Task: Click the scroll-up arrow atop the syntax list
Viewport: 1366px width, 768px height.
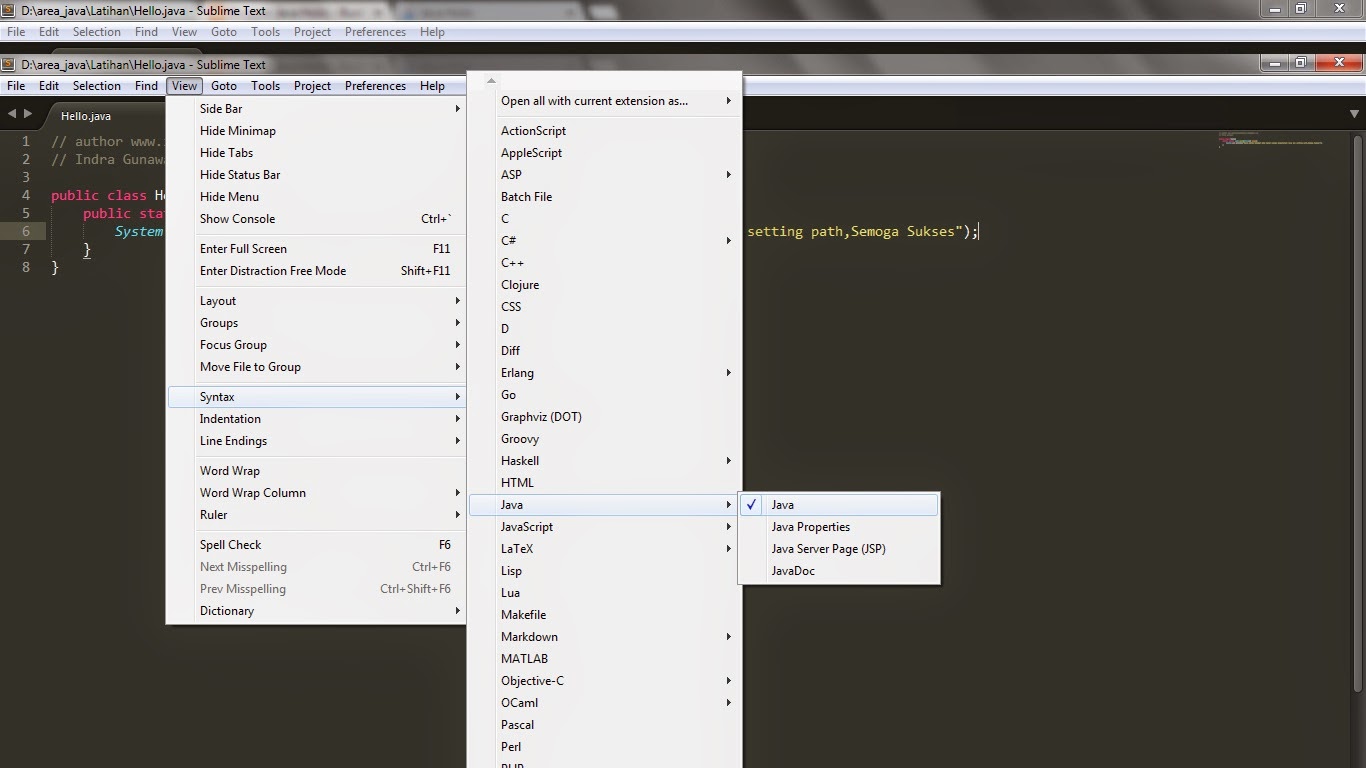Action: point(489,80)
